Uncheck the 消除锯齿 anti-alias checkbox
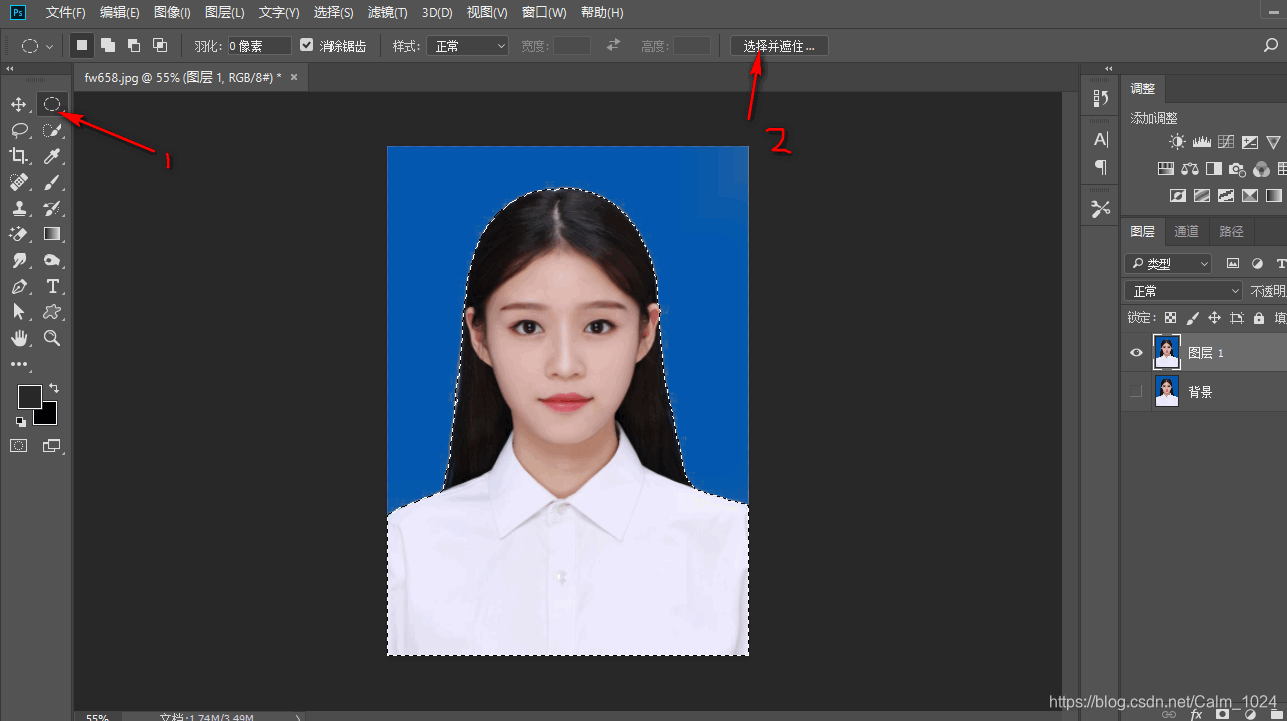Image resolution: width=1287 pixels, height=721 pixels. coord(306,45)
